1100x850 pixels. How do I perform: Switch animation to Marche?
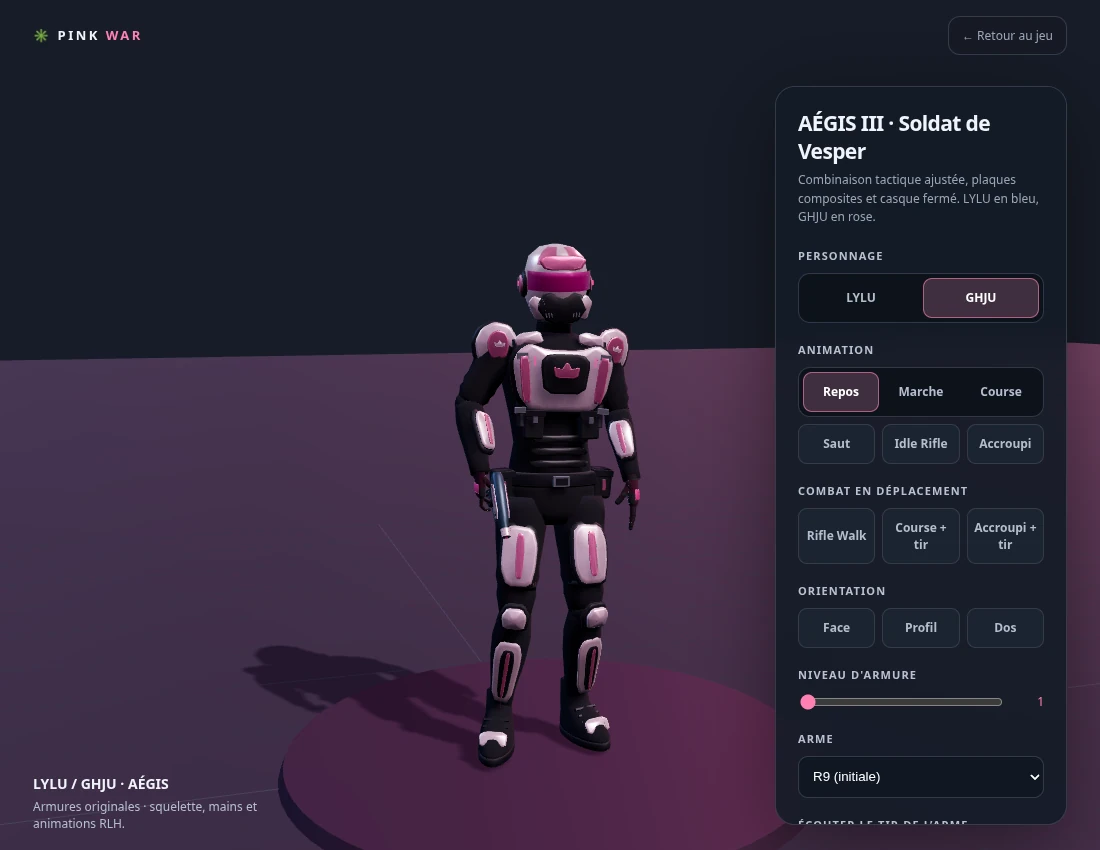coord(920,392)
